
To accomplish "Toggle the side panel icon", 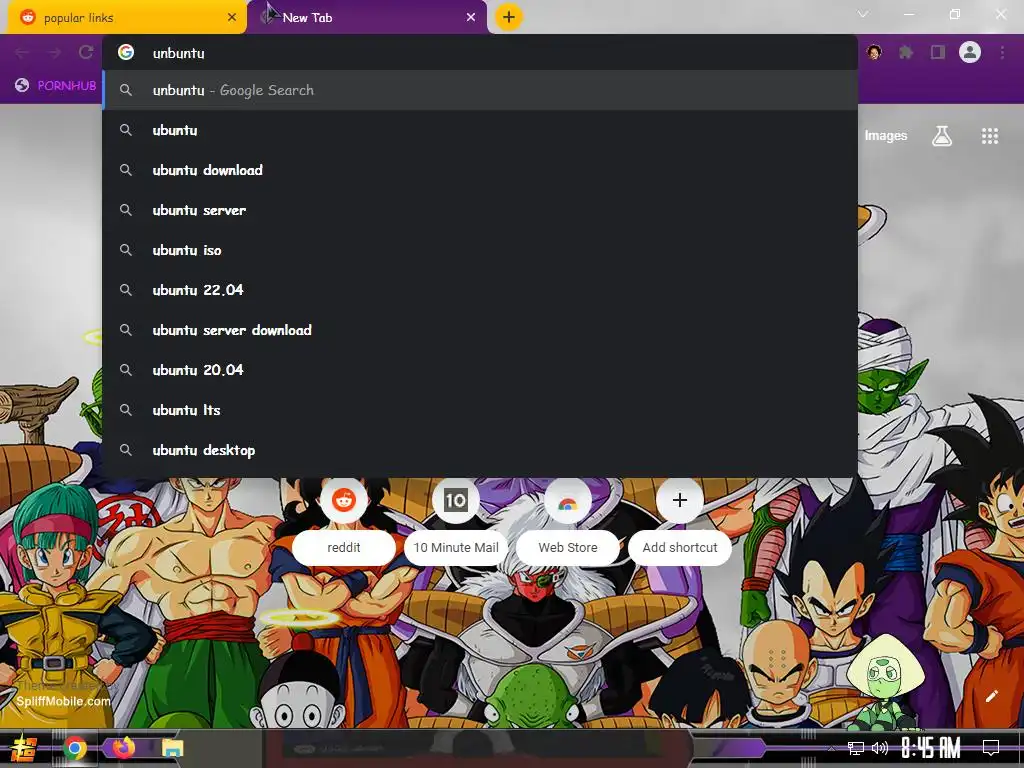I will tap(938, 52).
